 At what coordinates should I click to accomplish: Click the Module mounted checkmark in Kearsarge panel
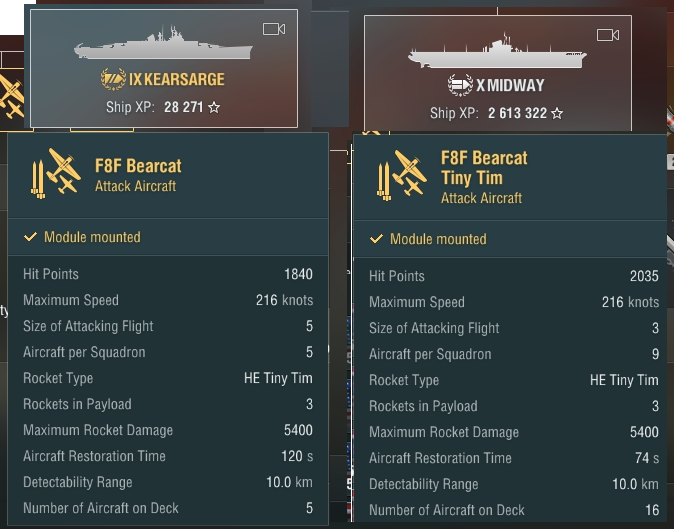30,237
